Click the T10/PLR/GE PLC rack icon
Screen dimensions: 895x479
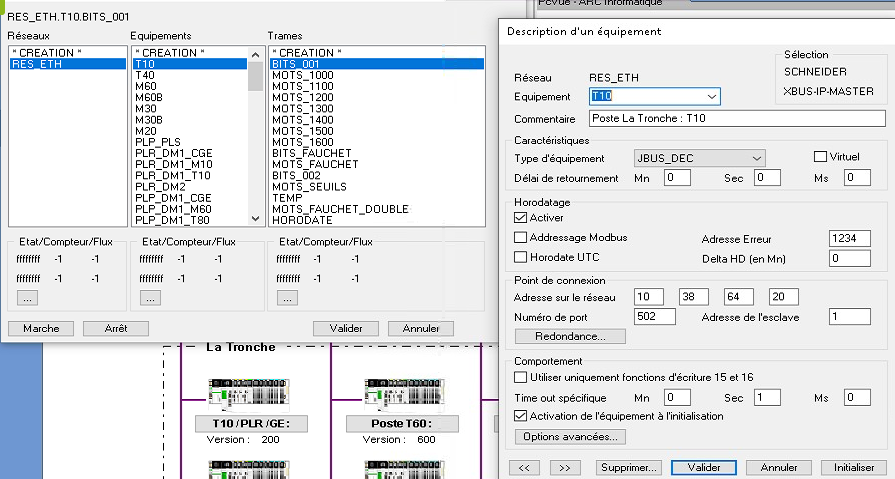[251, 394]
